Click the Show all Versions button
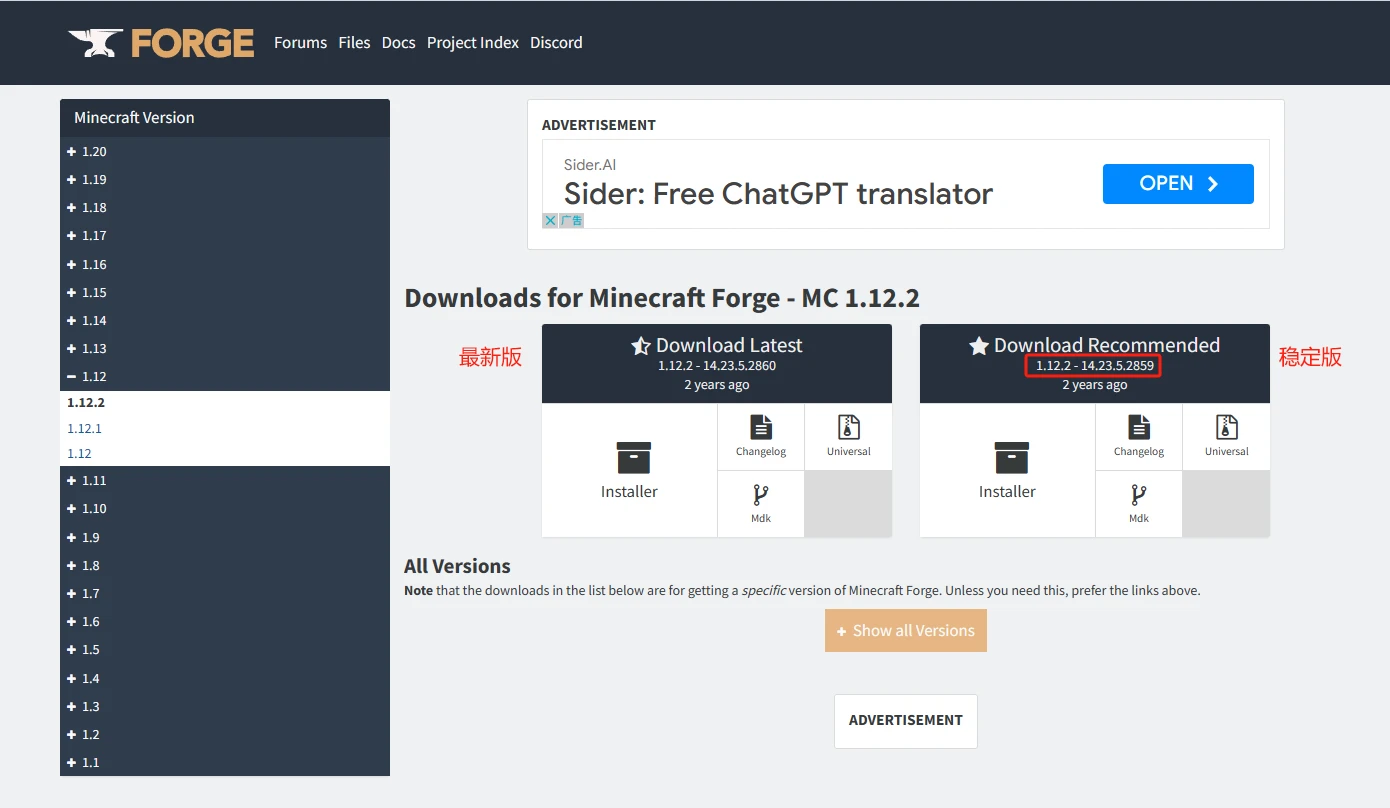This screenshot has width=1390, height=808. coord(906,631)
